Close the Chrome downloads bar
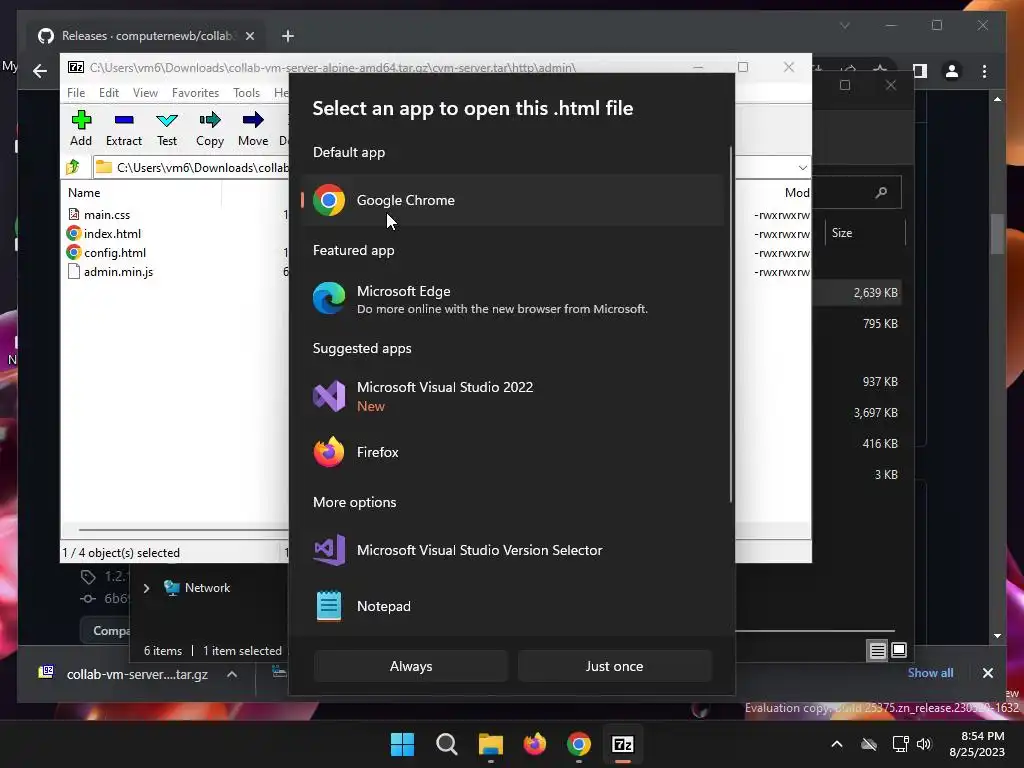 (x=987, y=673)
